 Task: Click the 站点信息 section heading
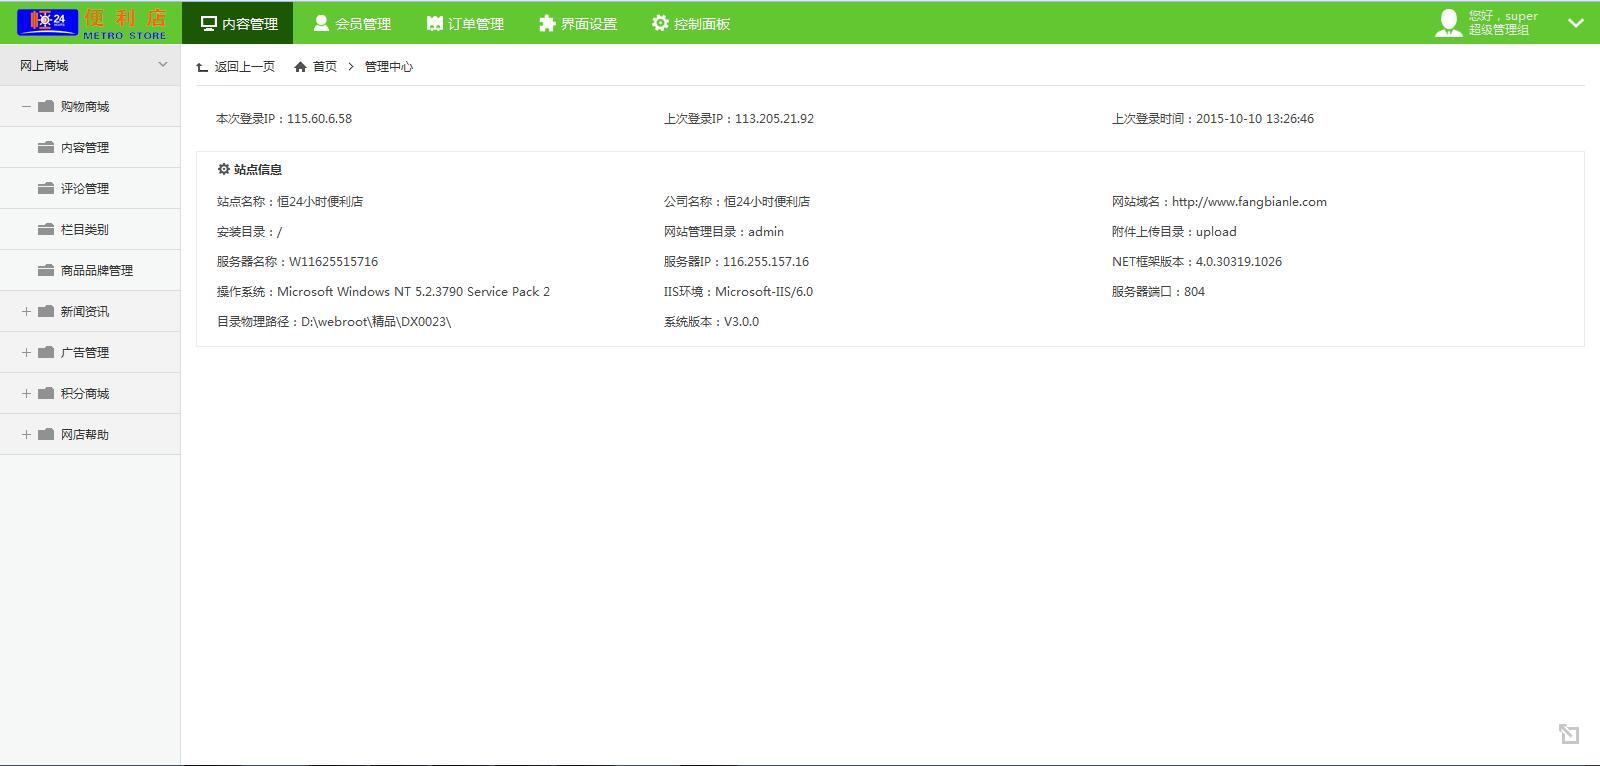coord(258,169)
